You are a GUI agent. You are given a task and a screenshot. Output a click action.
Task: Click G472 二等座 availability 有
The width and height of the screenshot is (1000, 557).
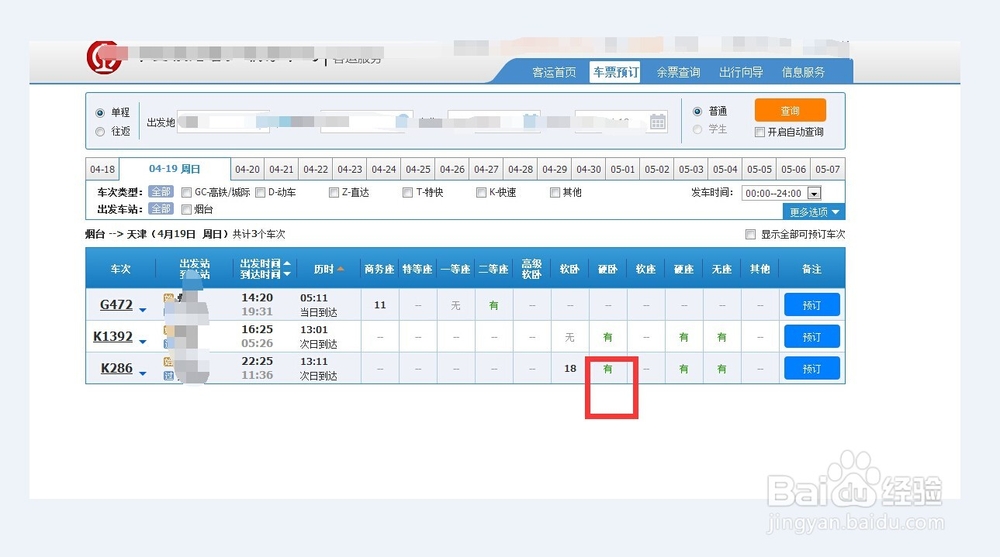pos(494,306)
